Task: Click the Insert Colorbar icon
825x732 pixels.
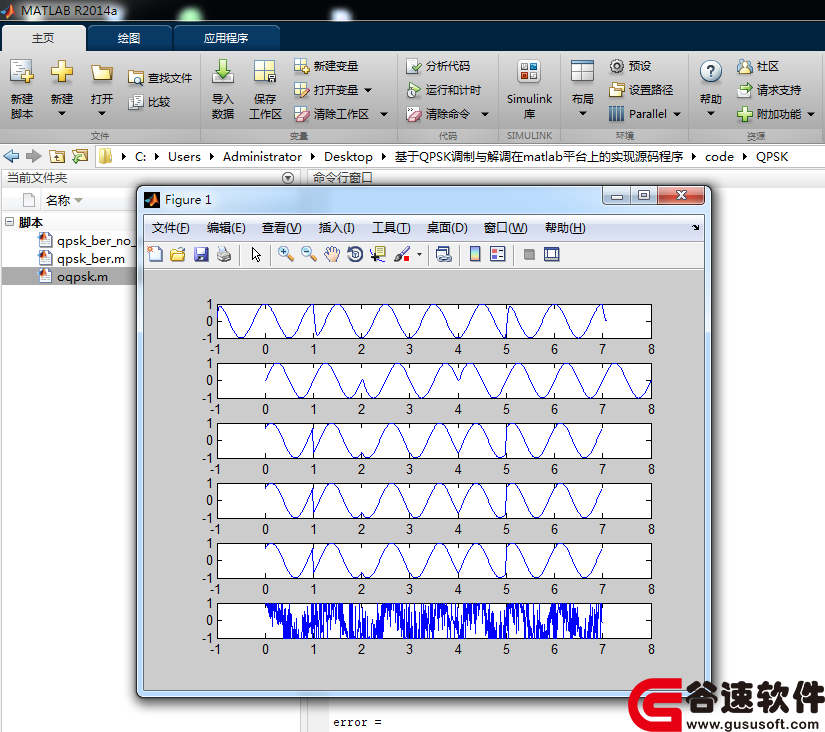Action: (x=475, y=255)
